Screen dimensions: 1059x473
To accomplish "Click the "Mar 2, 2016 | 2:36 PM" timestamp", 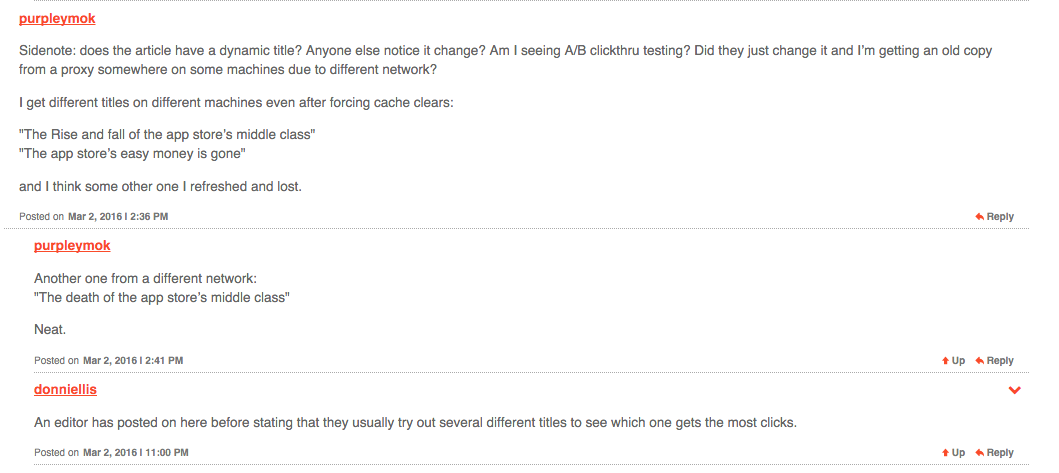I will (x=118, y=217).
